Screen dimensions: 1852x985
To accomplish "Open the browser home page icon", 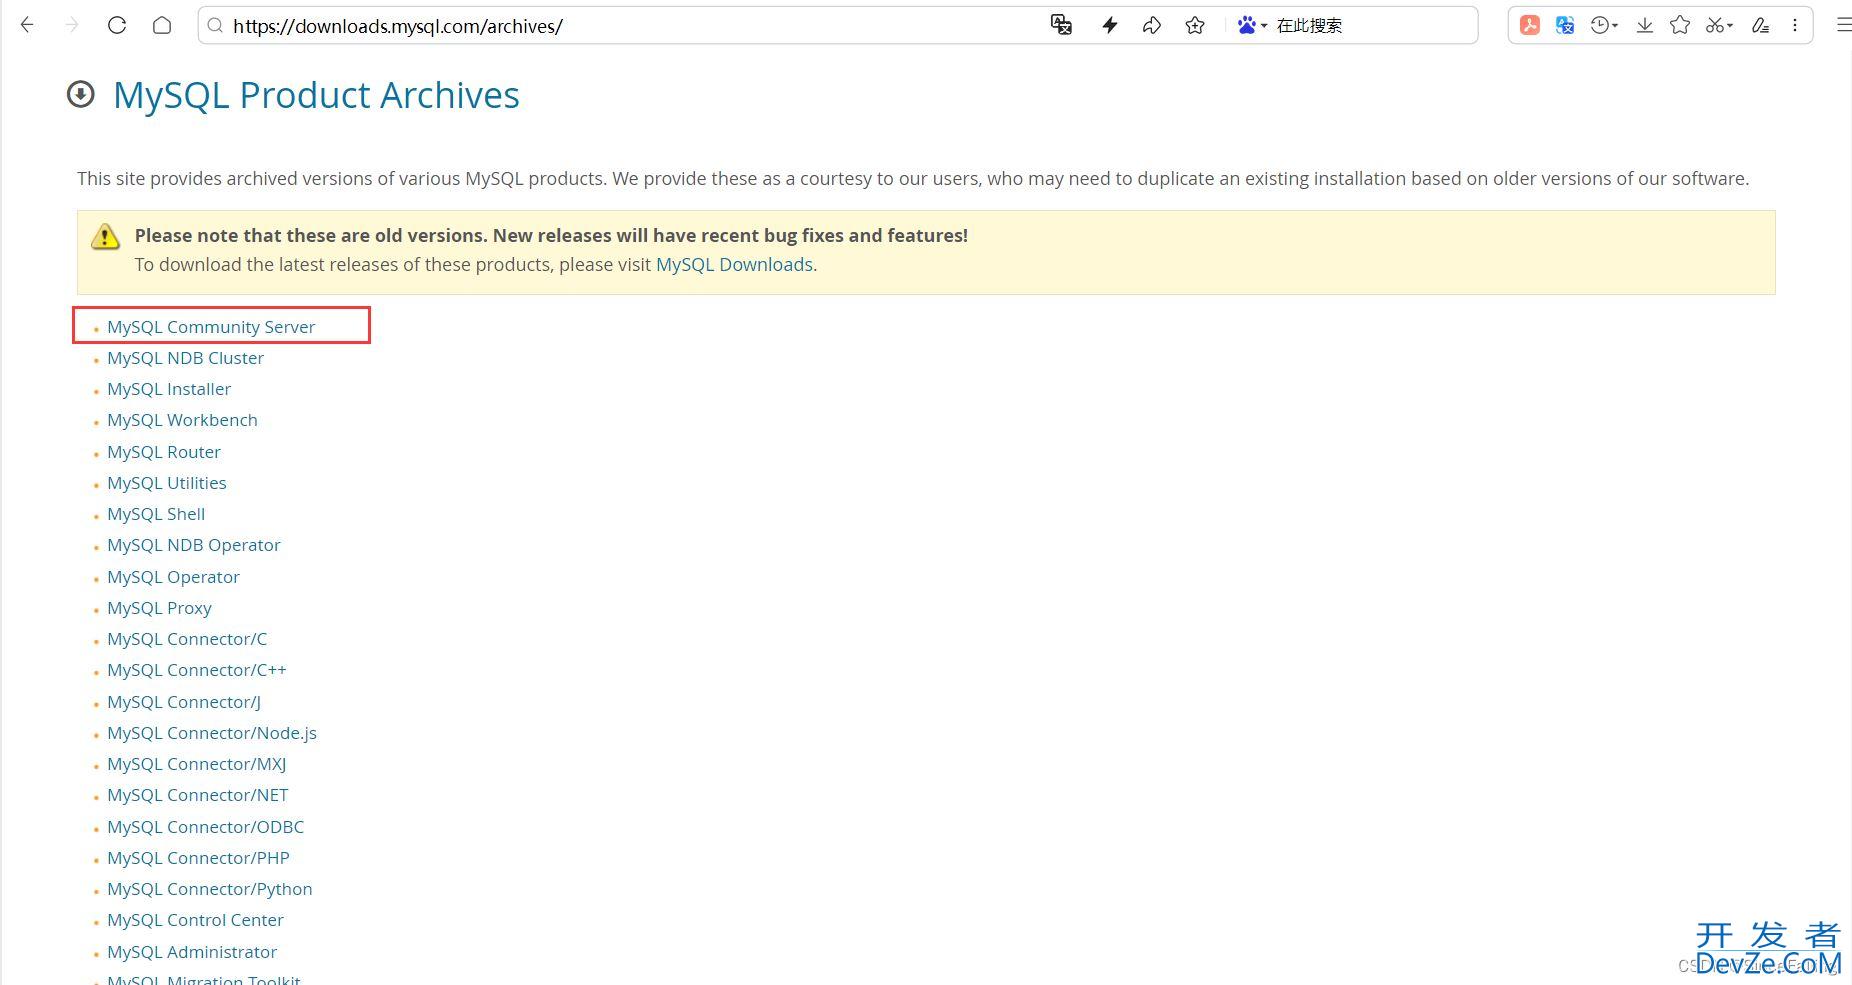I will pos(162,25).
